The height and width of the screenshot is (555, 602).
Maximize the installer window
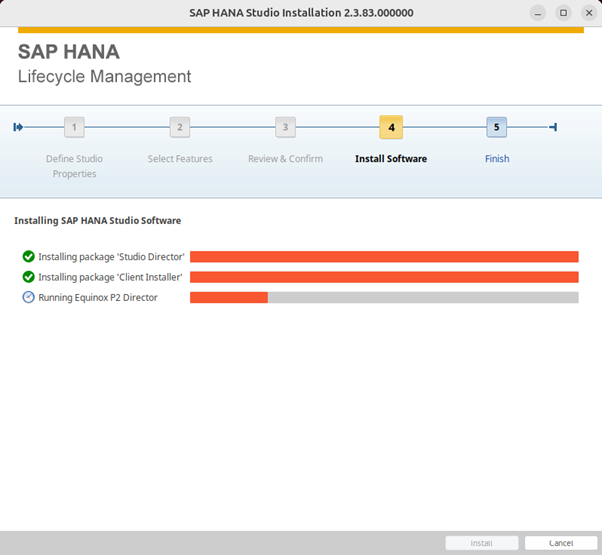[x=563, y=13]
